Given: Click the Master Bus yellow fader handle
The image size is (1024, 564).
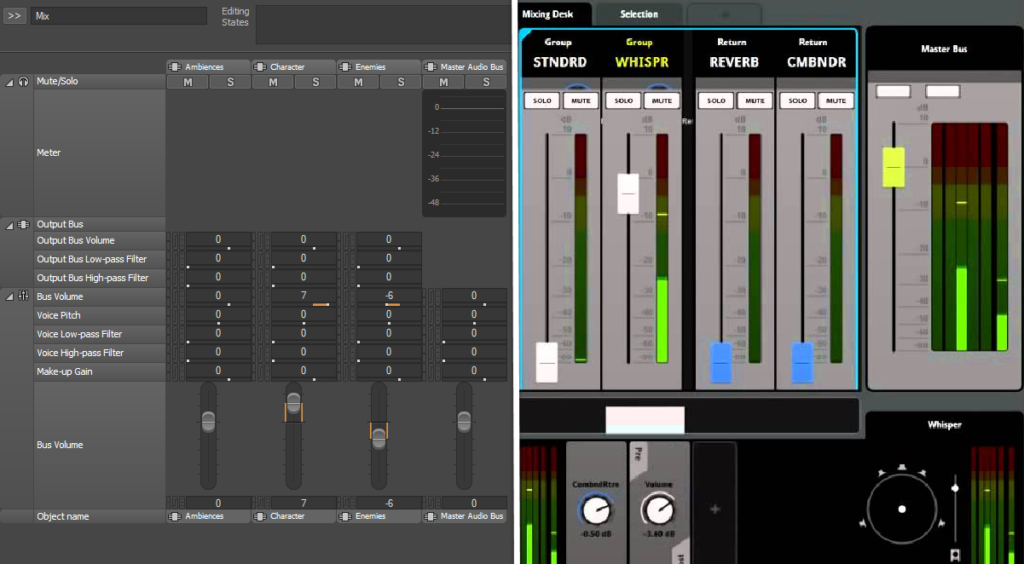Looking at the screenshot, I should tap(893, 167).
